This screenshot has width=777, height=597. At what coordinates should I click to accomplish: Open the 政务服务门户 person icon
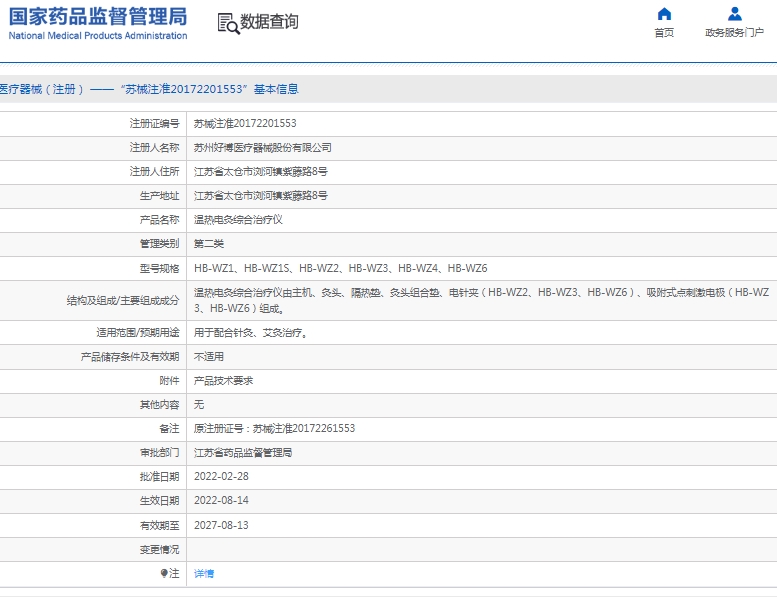(734, 14)
